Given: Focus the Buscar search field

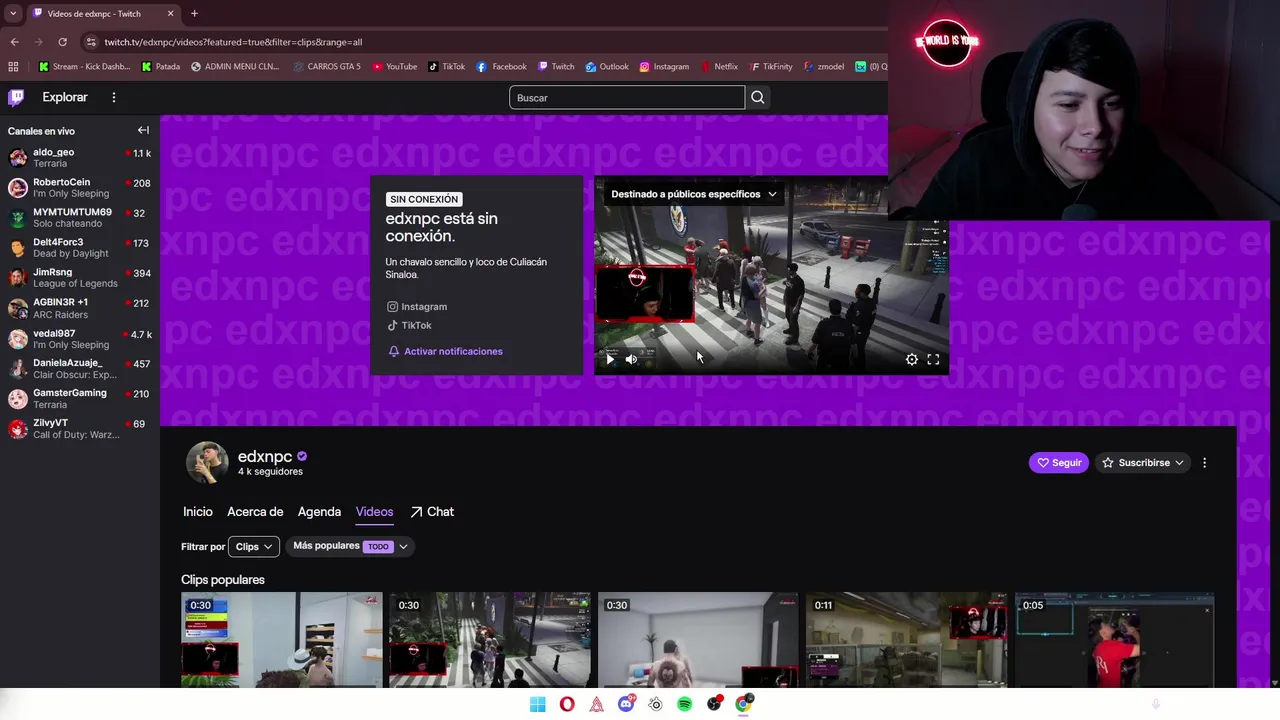Looking at the screenshot, I should pos(627,97).
